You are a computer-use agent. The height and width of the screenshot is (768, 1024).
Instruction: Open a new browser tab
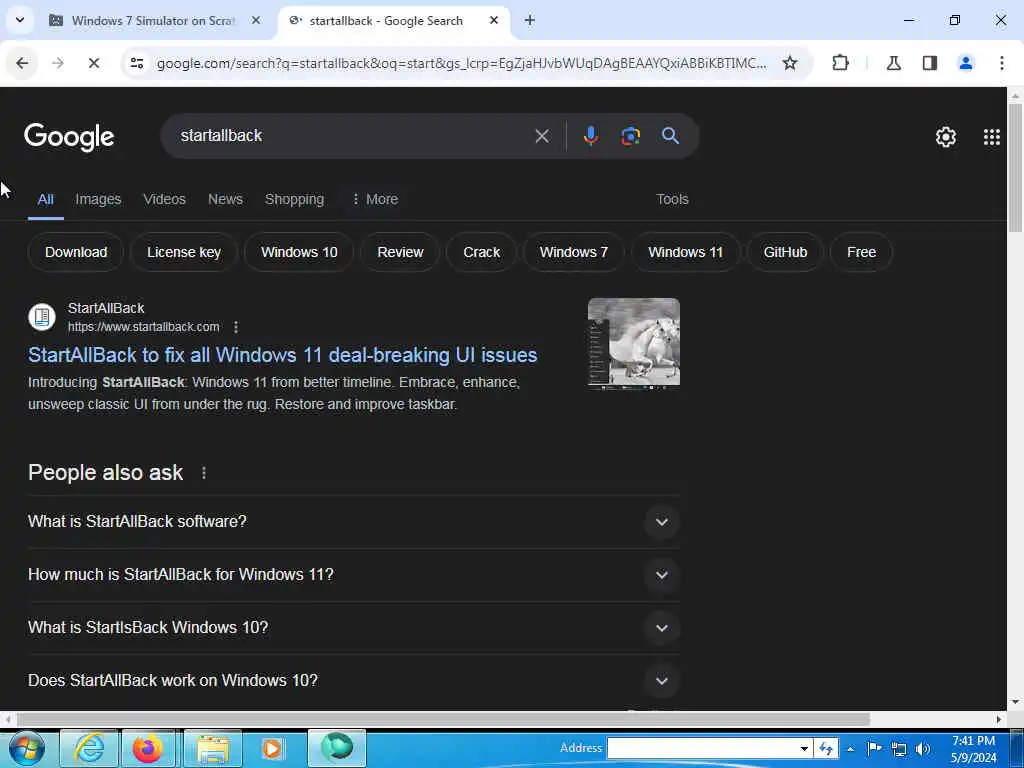tap(530, 20)
